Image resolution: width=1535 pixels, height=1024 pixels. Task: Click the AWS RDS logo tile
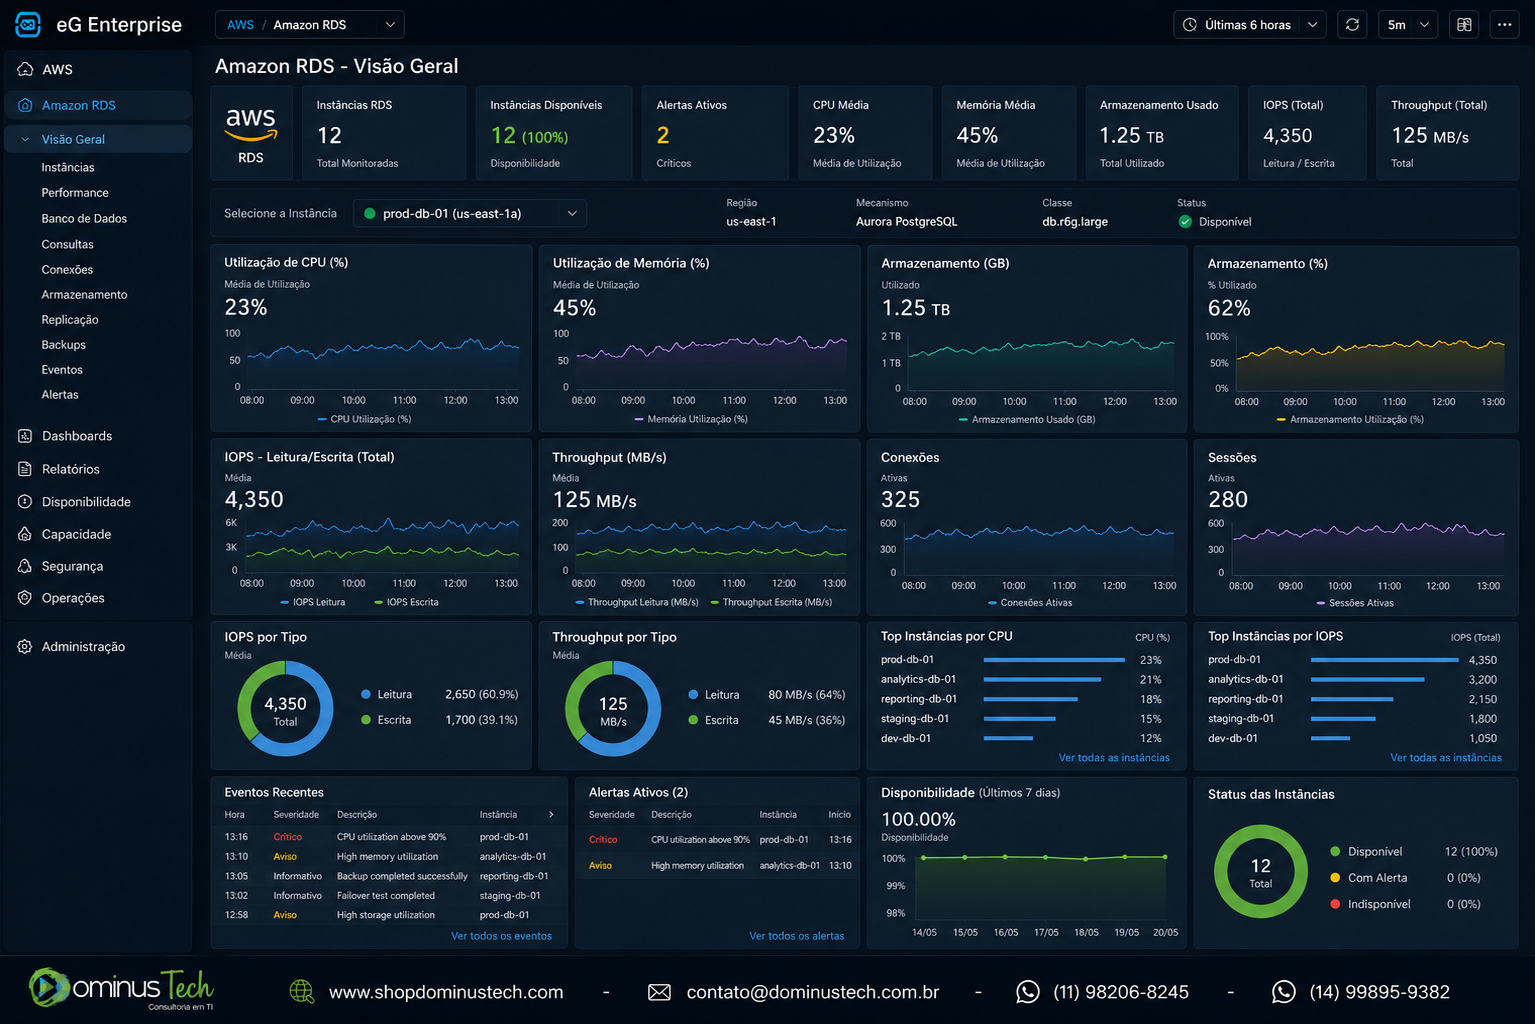tap(251, 133)
